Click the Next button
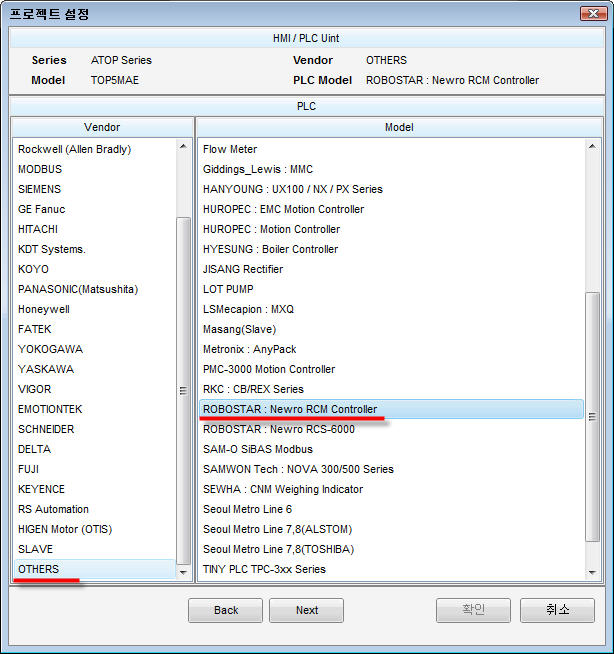 (x=307, y=610)
